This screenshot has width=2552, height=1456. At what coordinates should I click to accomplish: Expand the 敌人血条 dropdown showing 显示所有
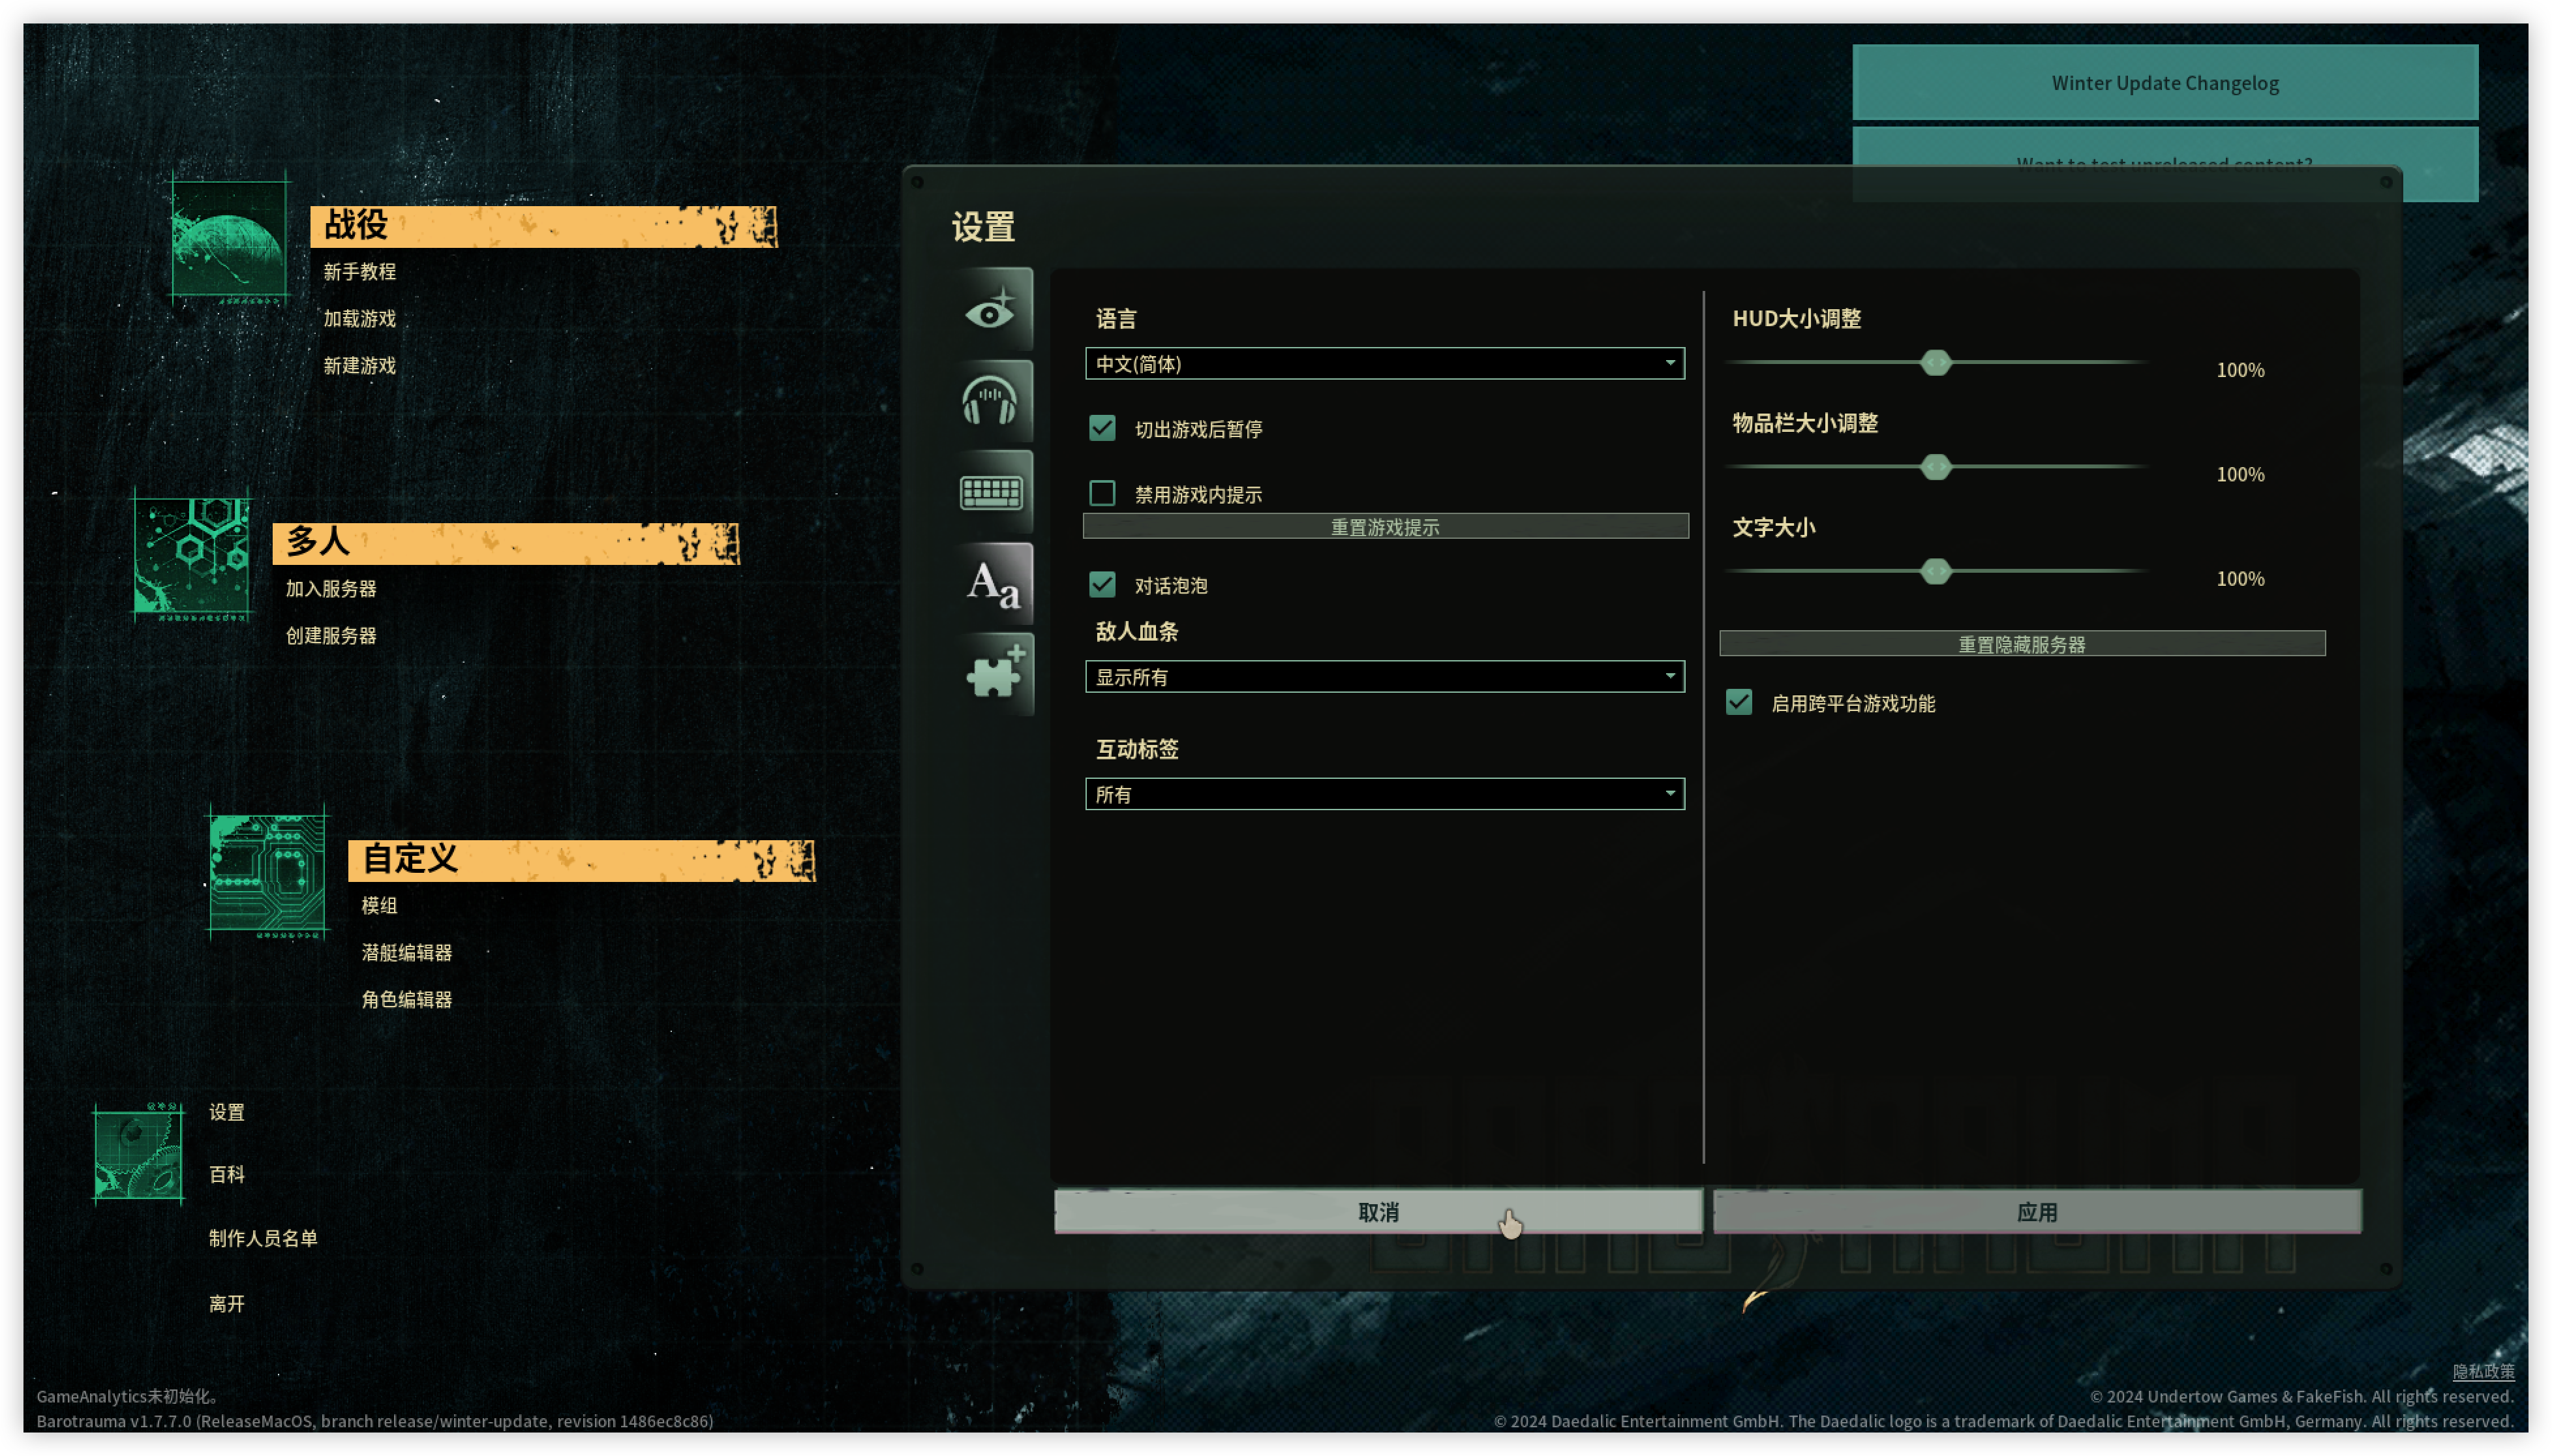click(1384, 677)
